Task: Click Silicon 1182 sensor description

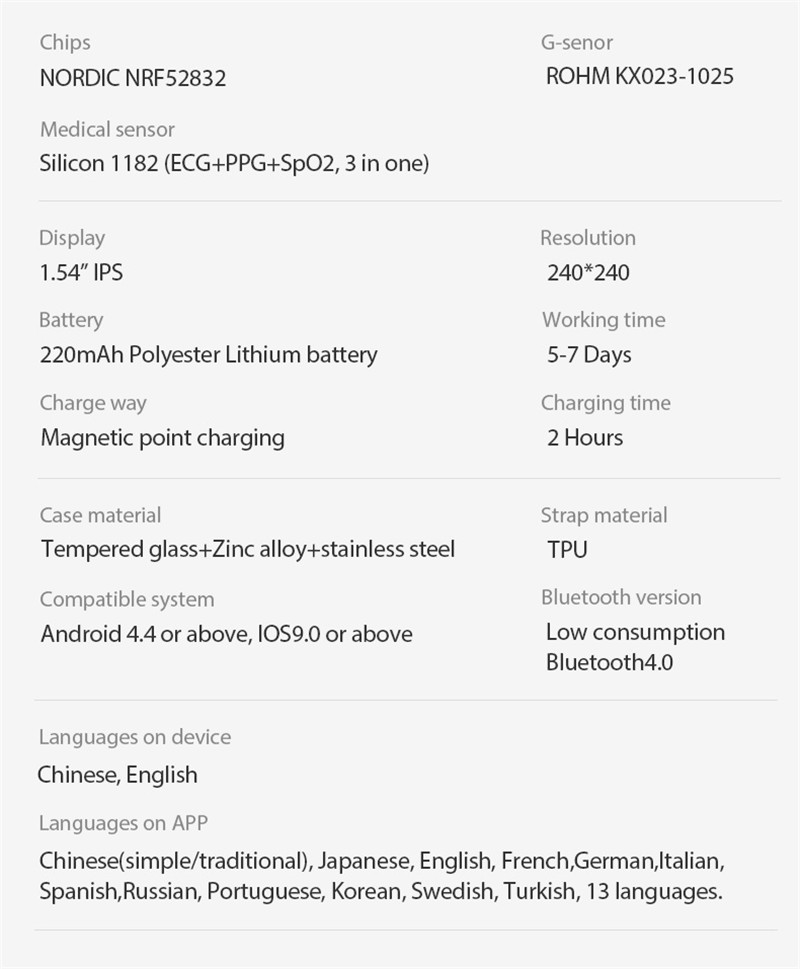Action: 234,163
